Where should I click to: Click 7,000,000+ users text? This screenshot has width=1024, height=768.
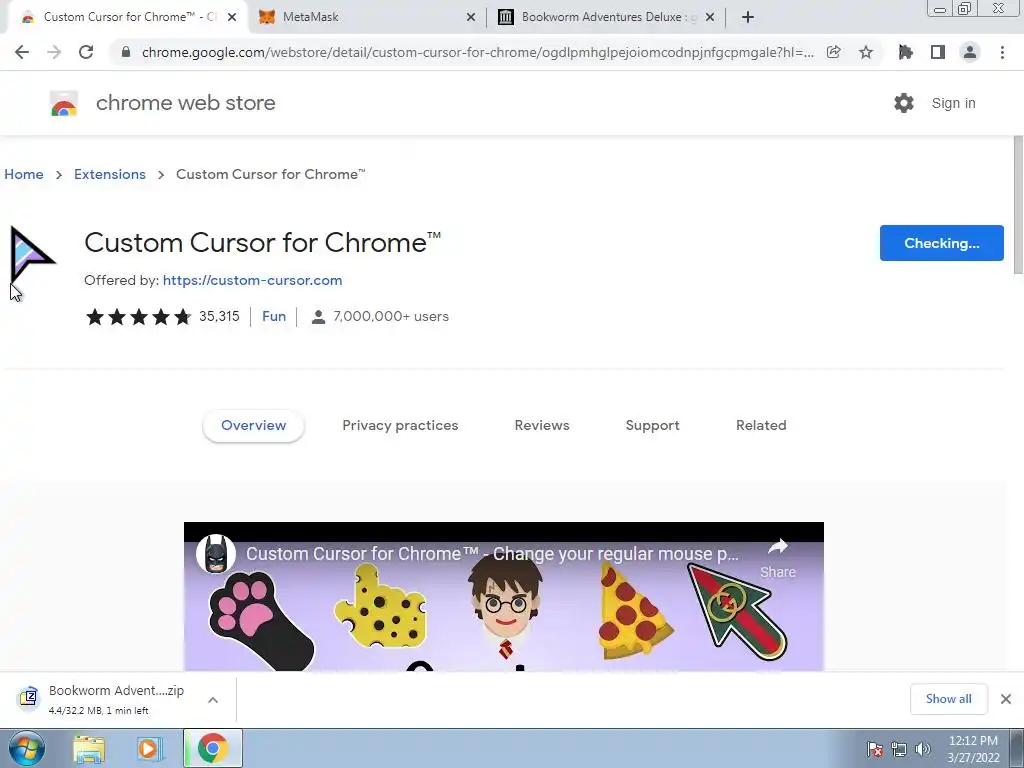(x=391, y=317)
